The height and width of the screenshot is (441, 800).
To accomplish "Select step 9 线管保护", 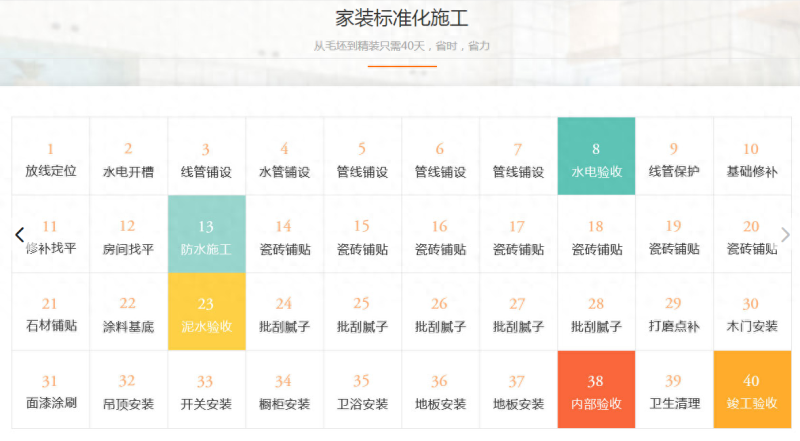I will pos(674,157).
